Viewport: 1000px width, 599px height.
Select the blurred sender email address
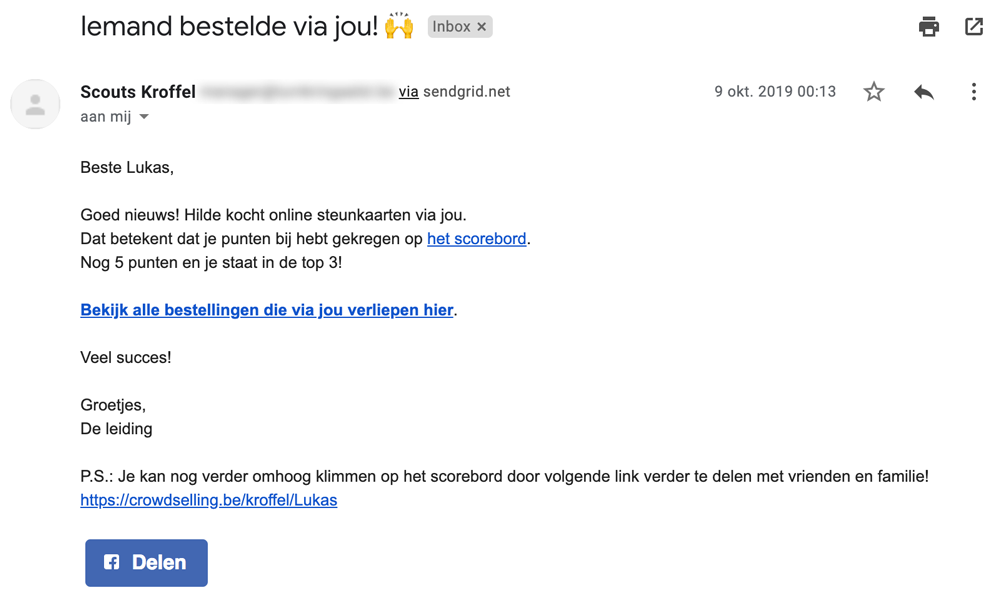point(297,92)
